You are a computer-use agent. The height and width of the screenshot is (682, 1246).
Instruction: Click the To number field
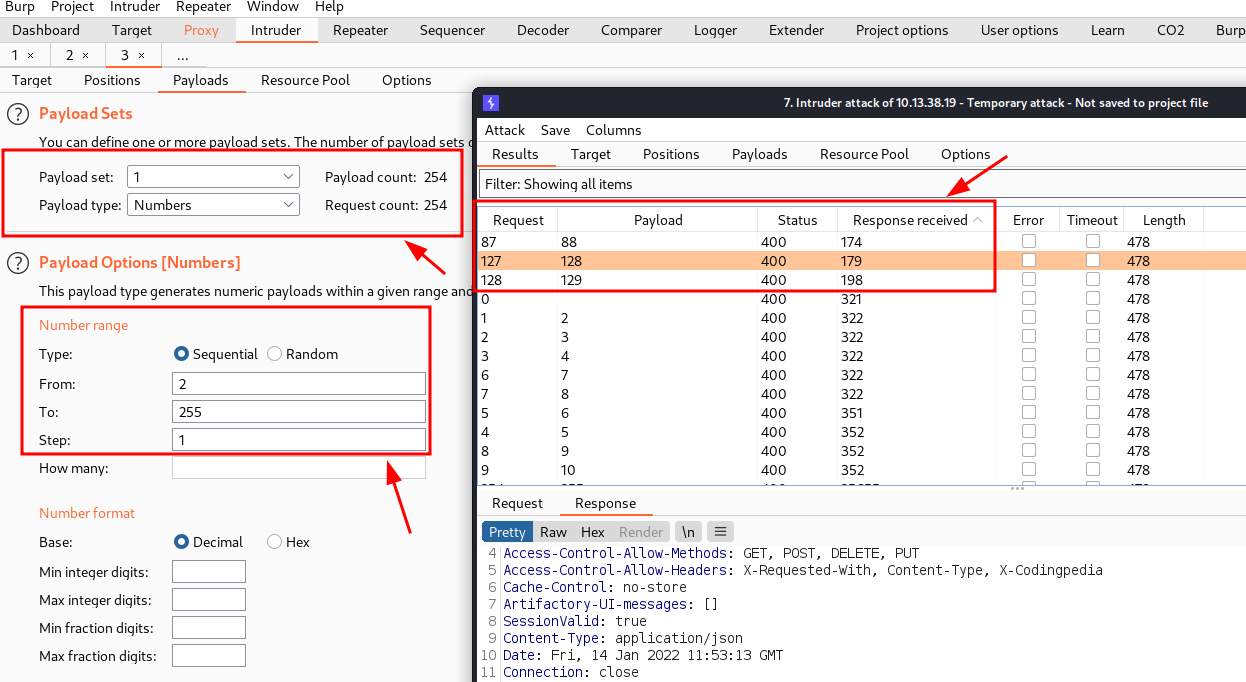click(299, 412)
